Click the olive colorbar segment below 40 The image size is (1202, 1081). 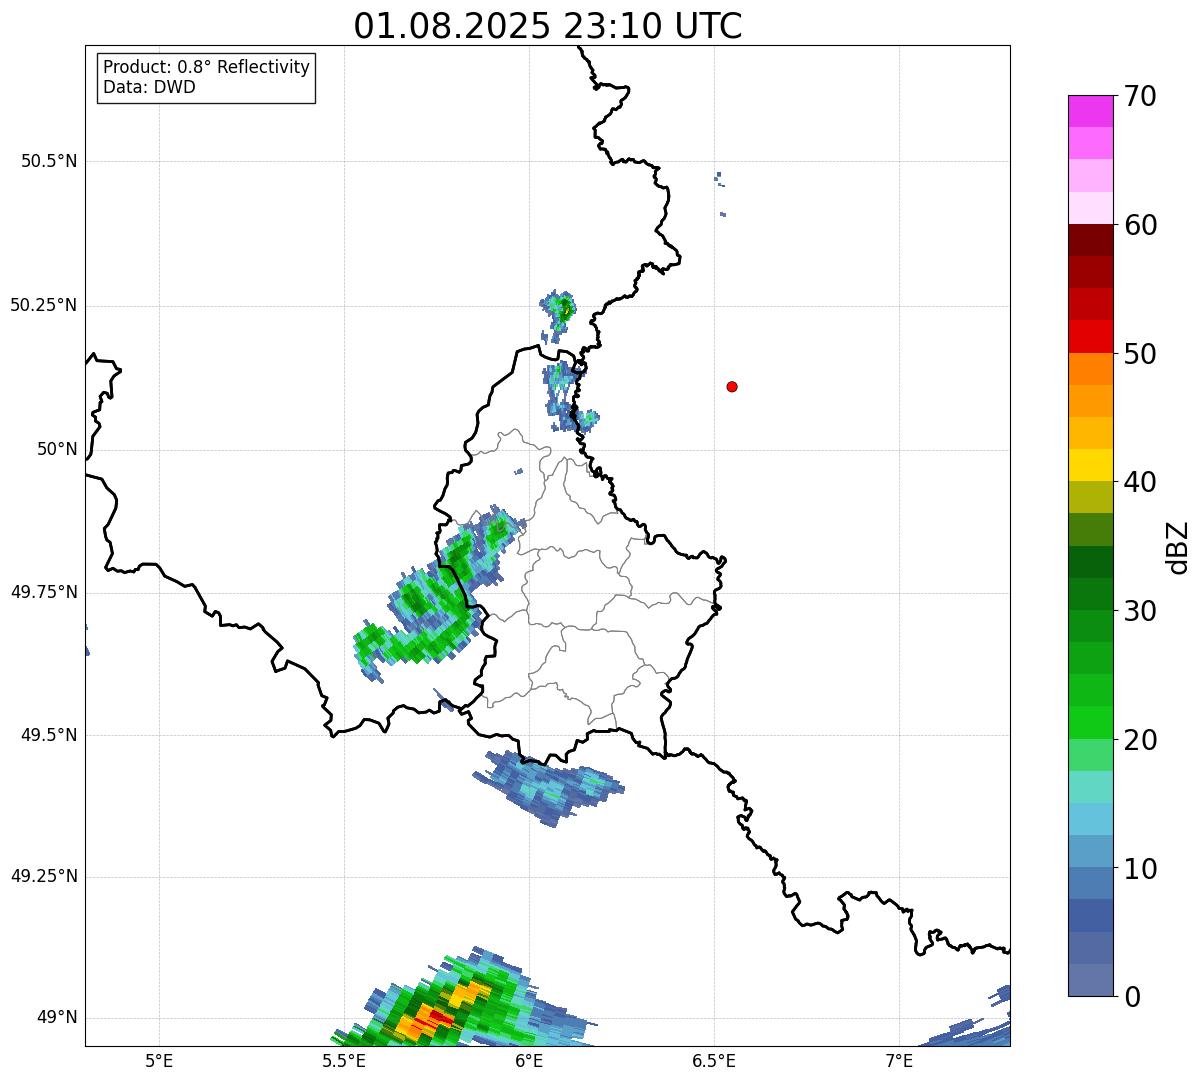coord(1090,497)
